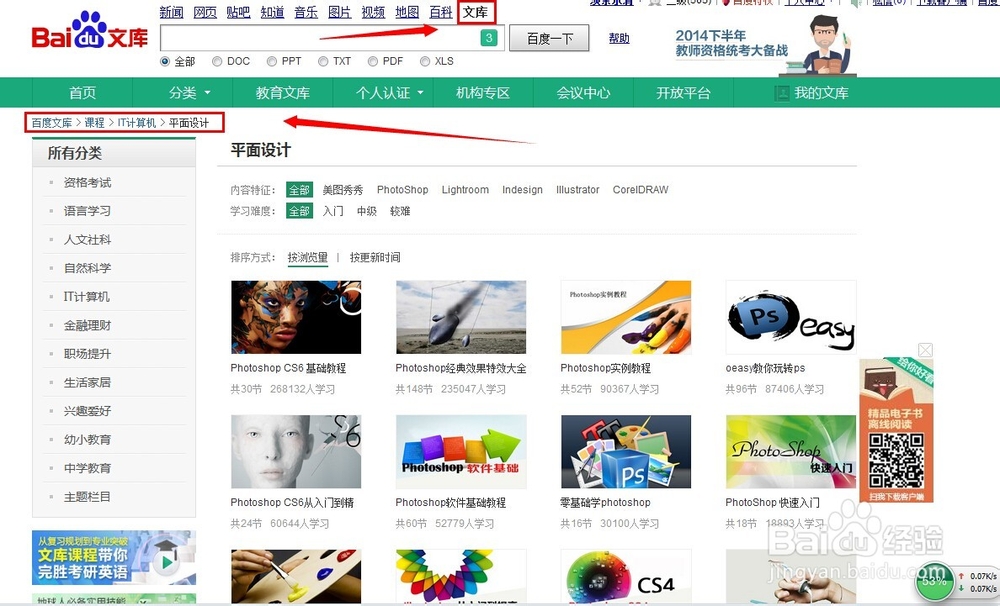This screenshot has height=606, width=1000.
Task: Open the 机构专区 tab
Action: [483, 93]
